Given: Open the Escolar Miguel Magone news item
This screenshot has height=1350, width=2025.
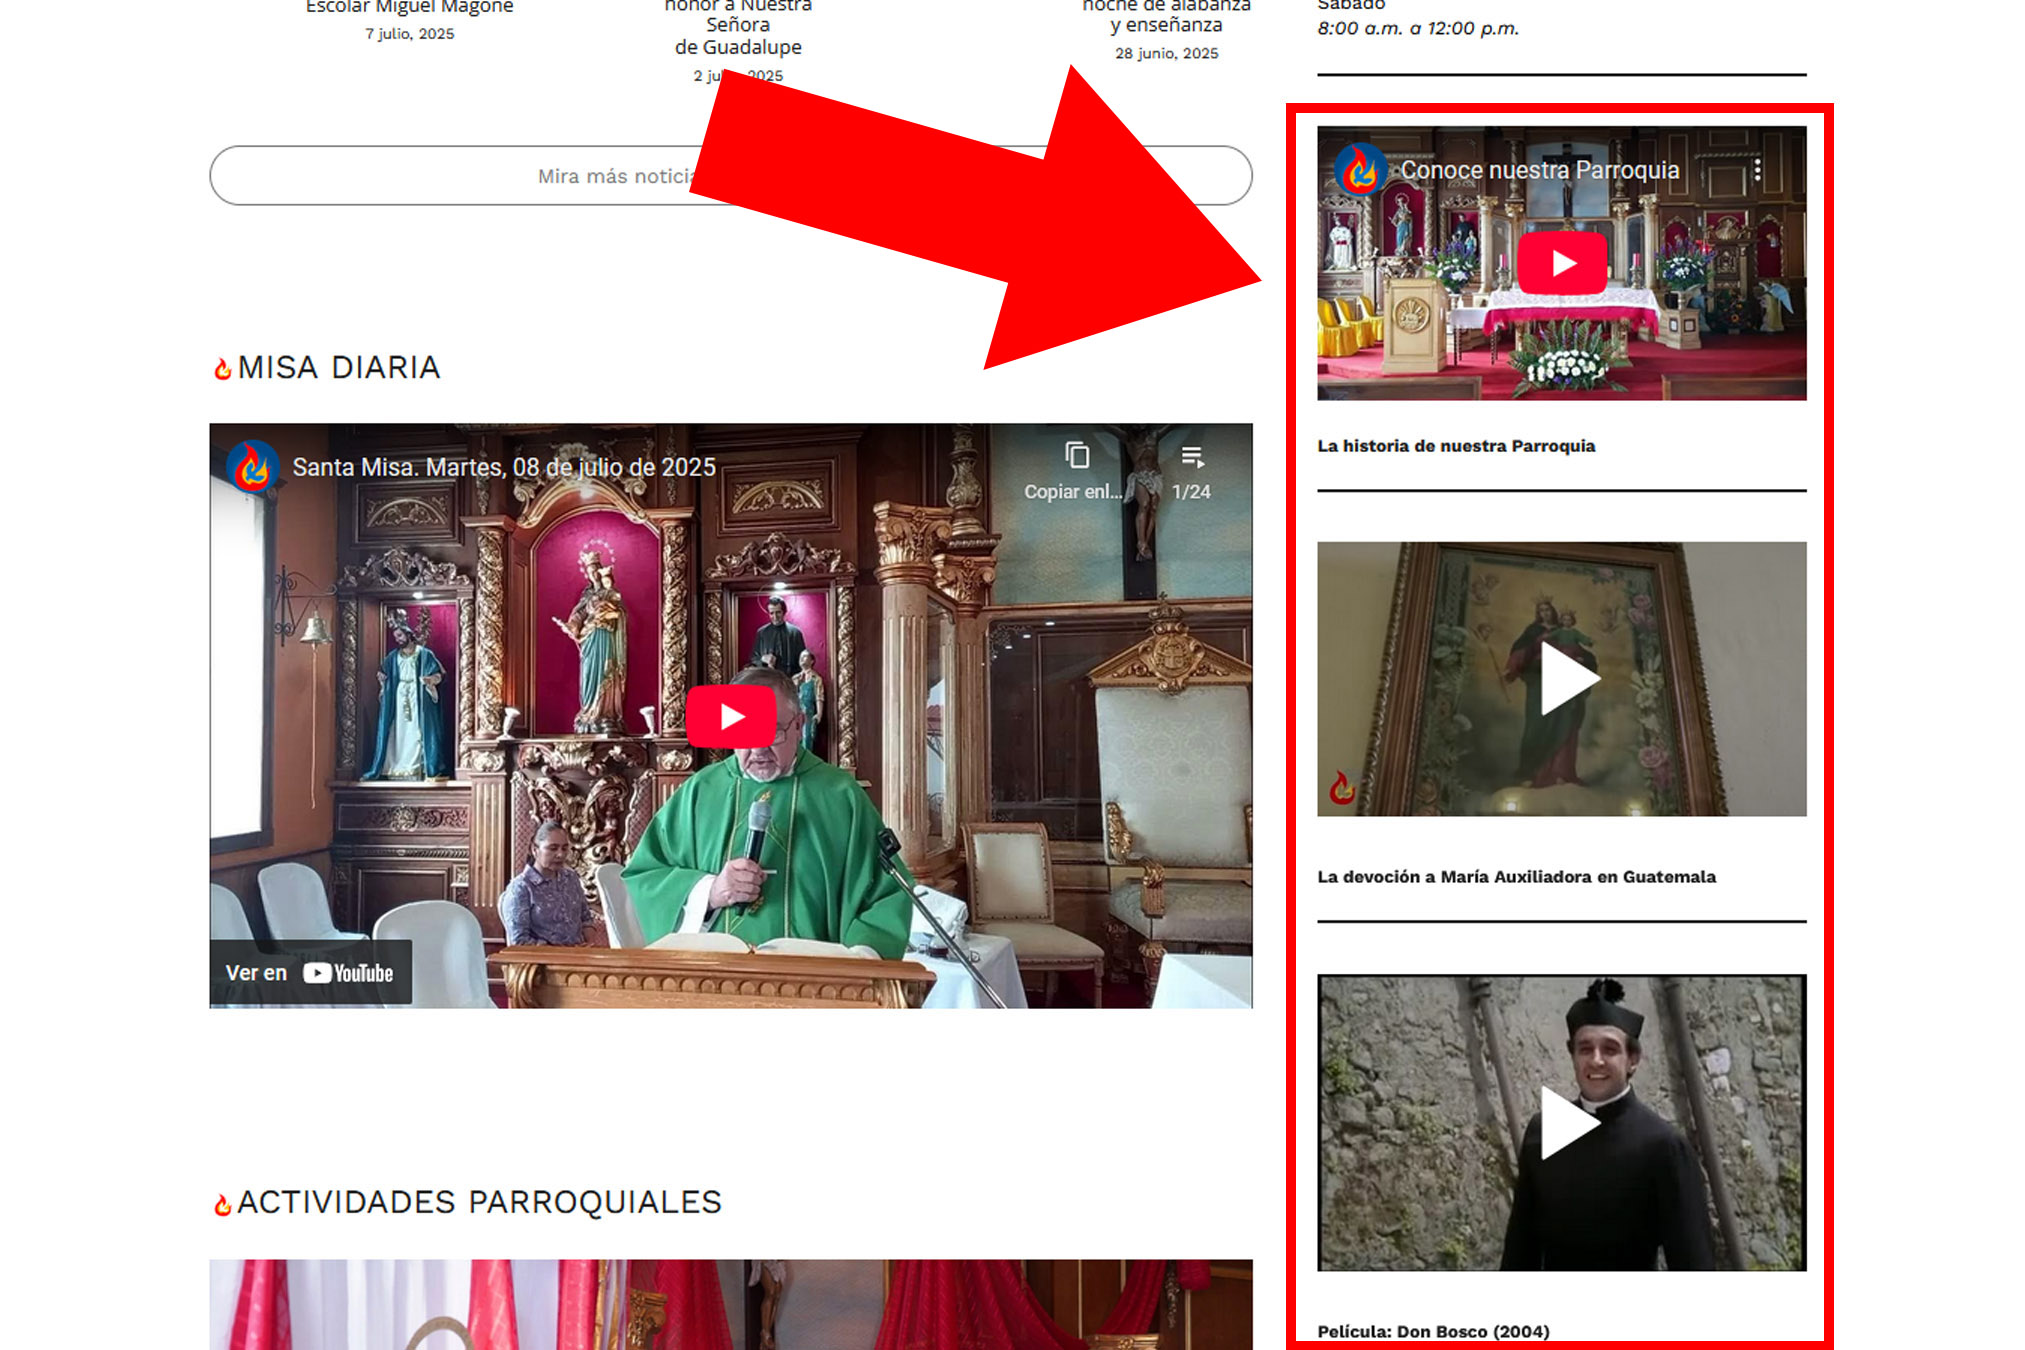Looking at the screenshot, I should click(x=409, y=8).
